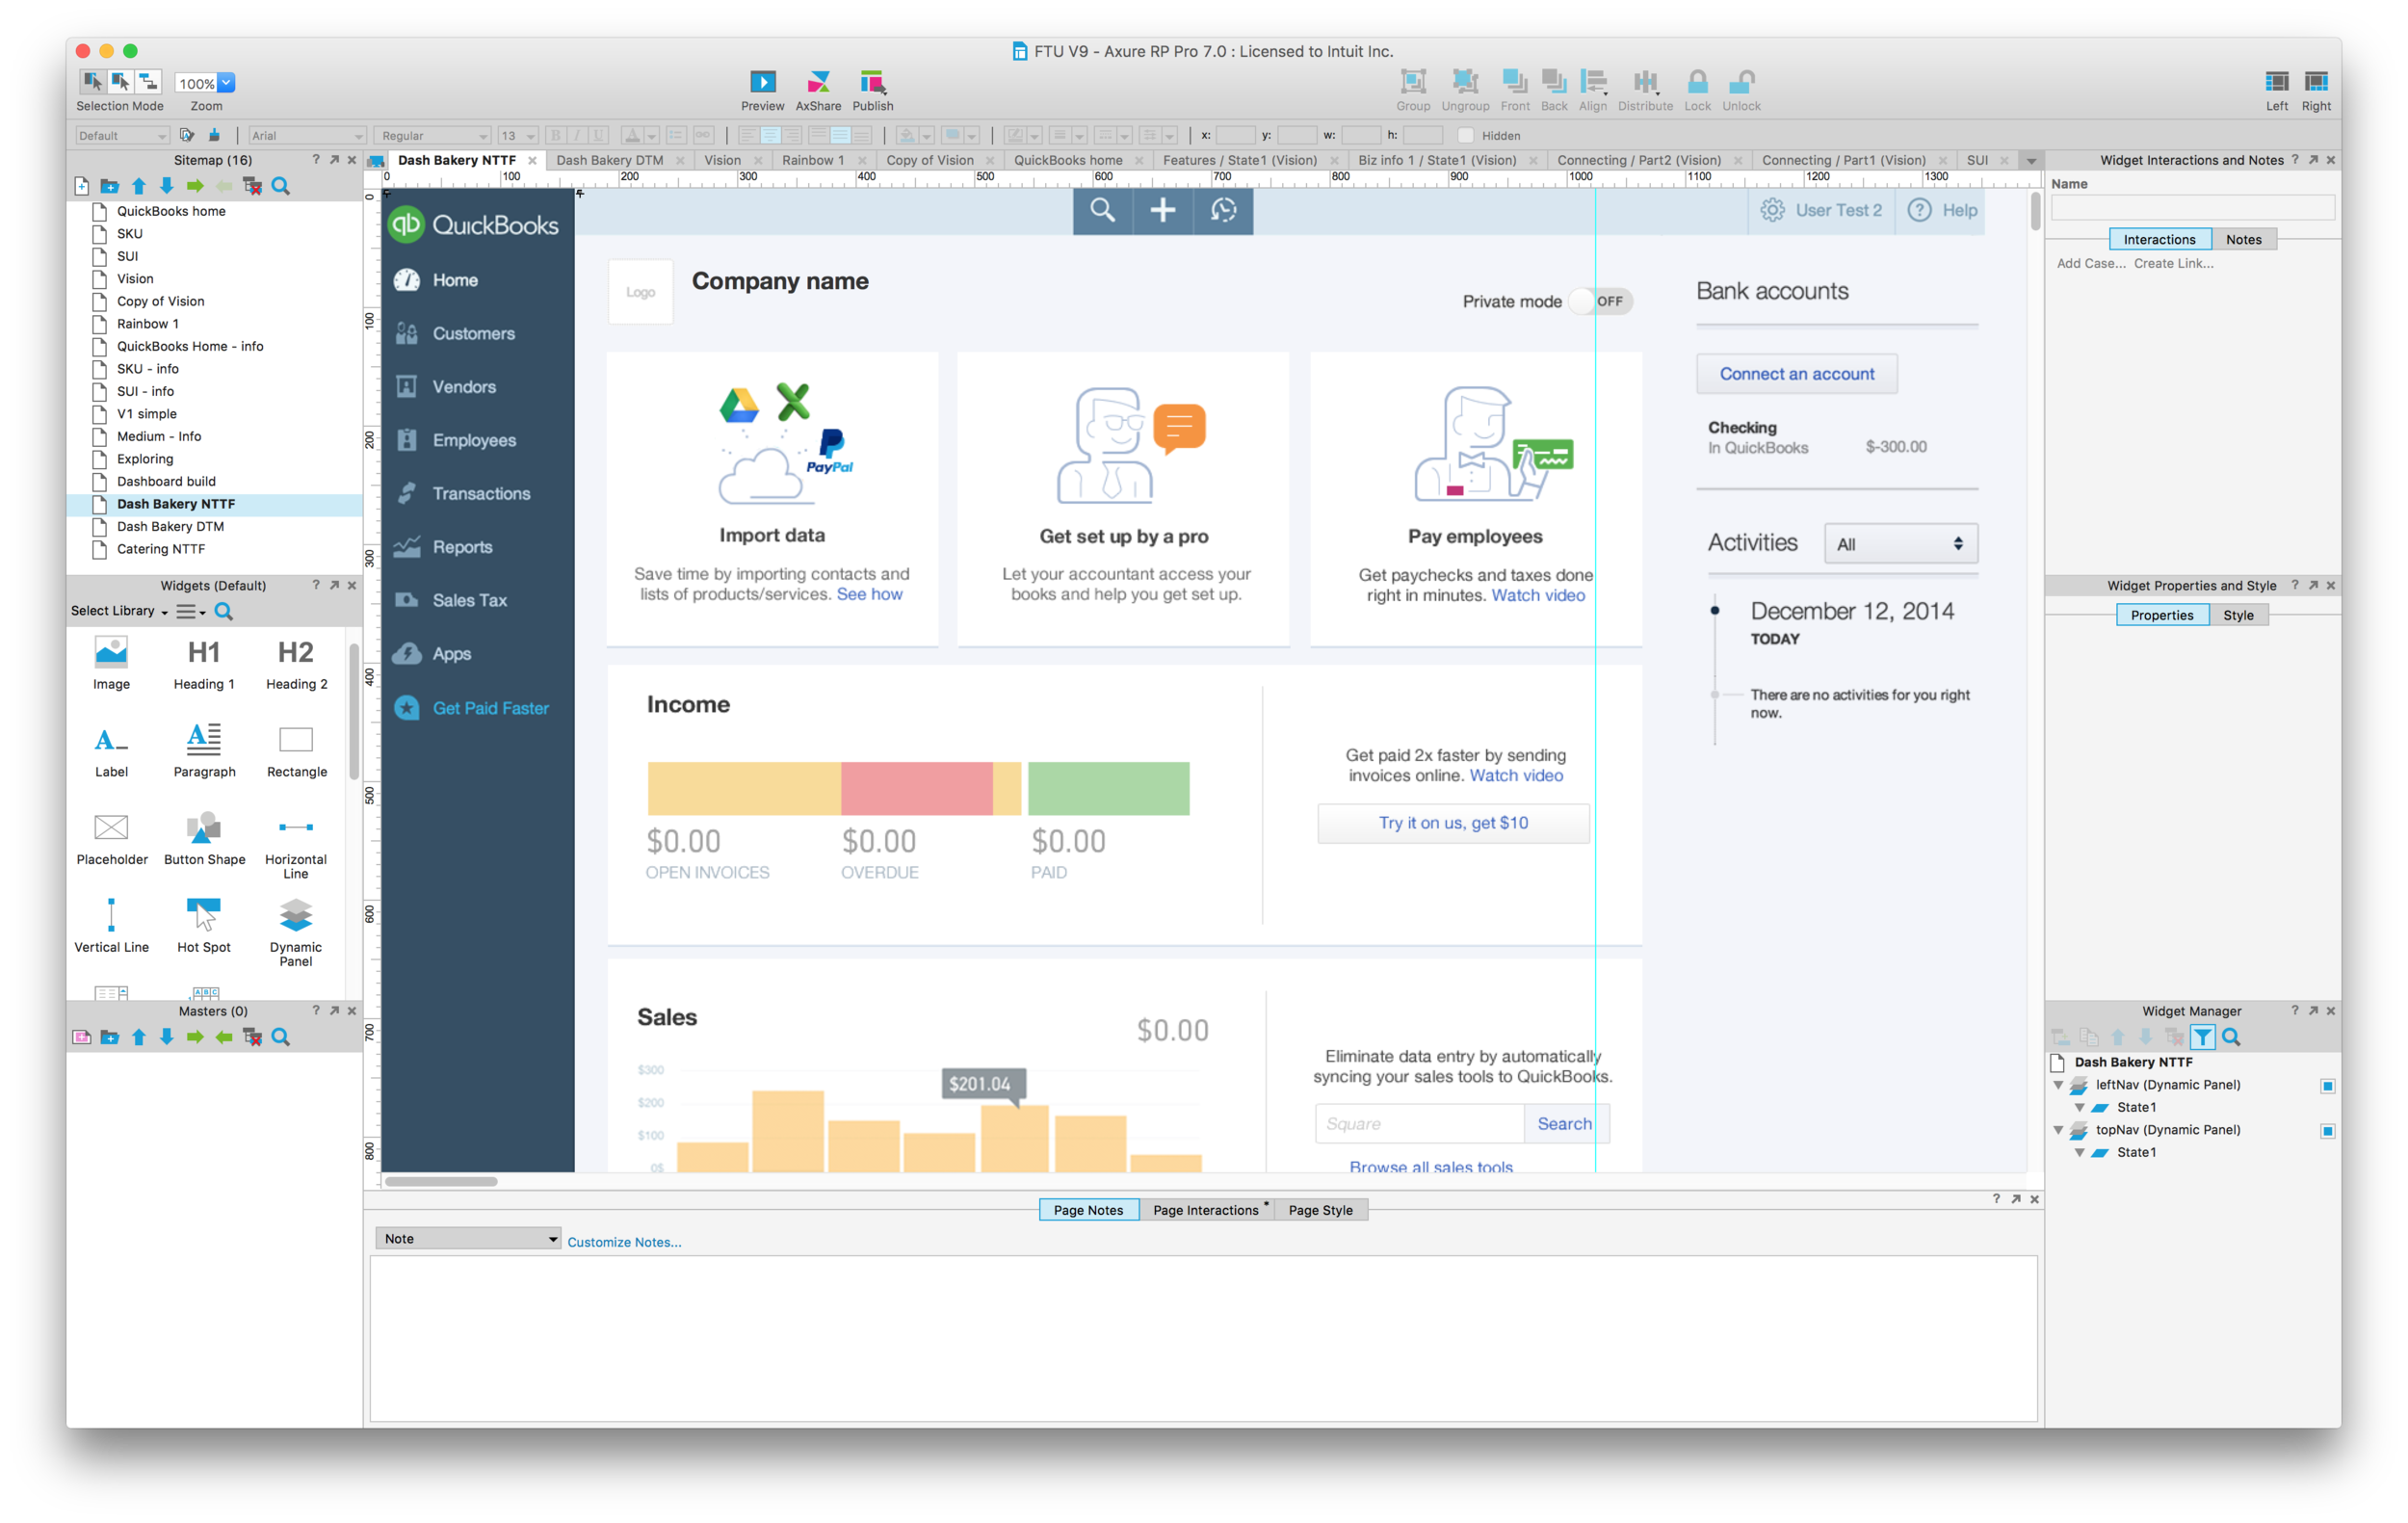The width and height of the screenshot is (2408, 1523).
Task: Open the Select Library dropdown
Action: (x=119, y=611)
